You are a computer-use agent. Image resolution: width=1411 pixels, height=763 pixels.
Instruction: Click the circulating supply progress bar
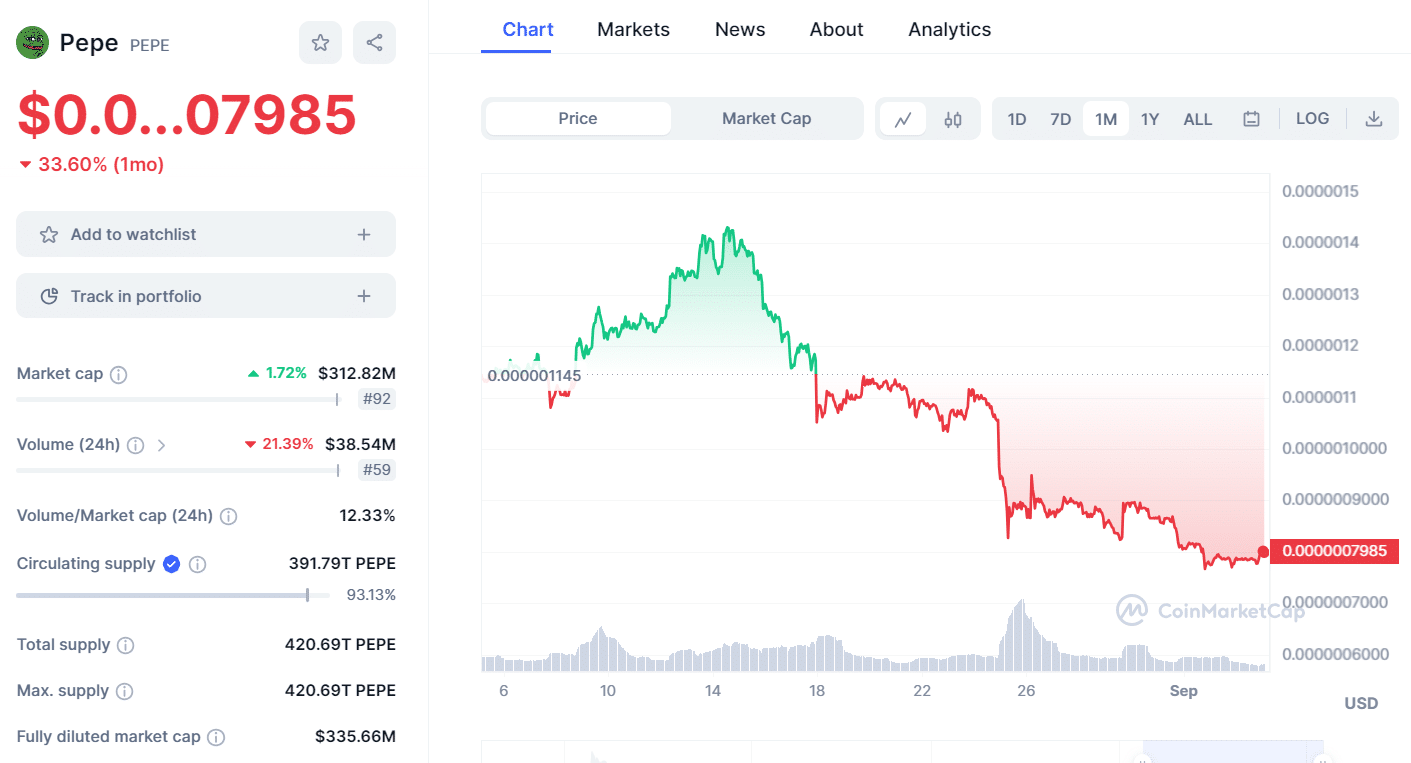[x=173, y=595]
